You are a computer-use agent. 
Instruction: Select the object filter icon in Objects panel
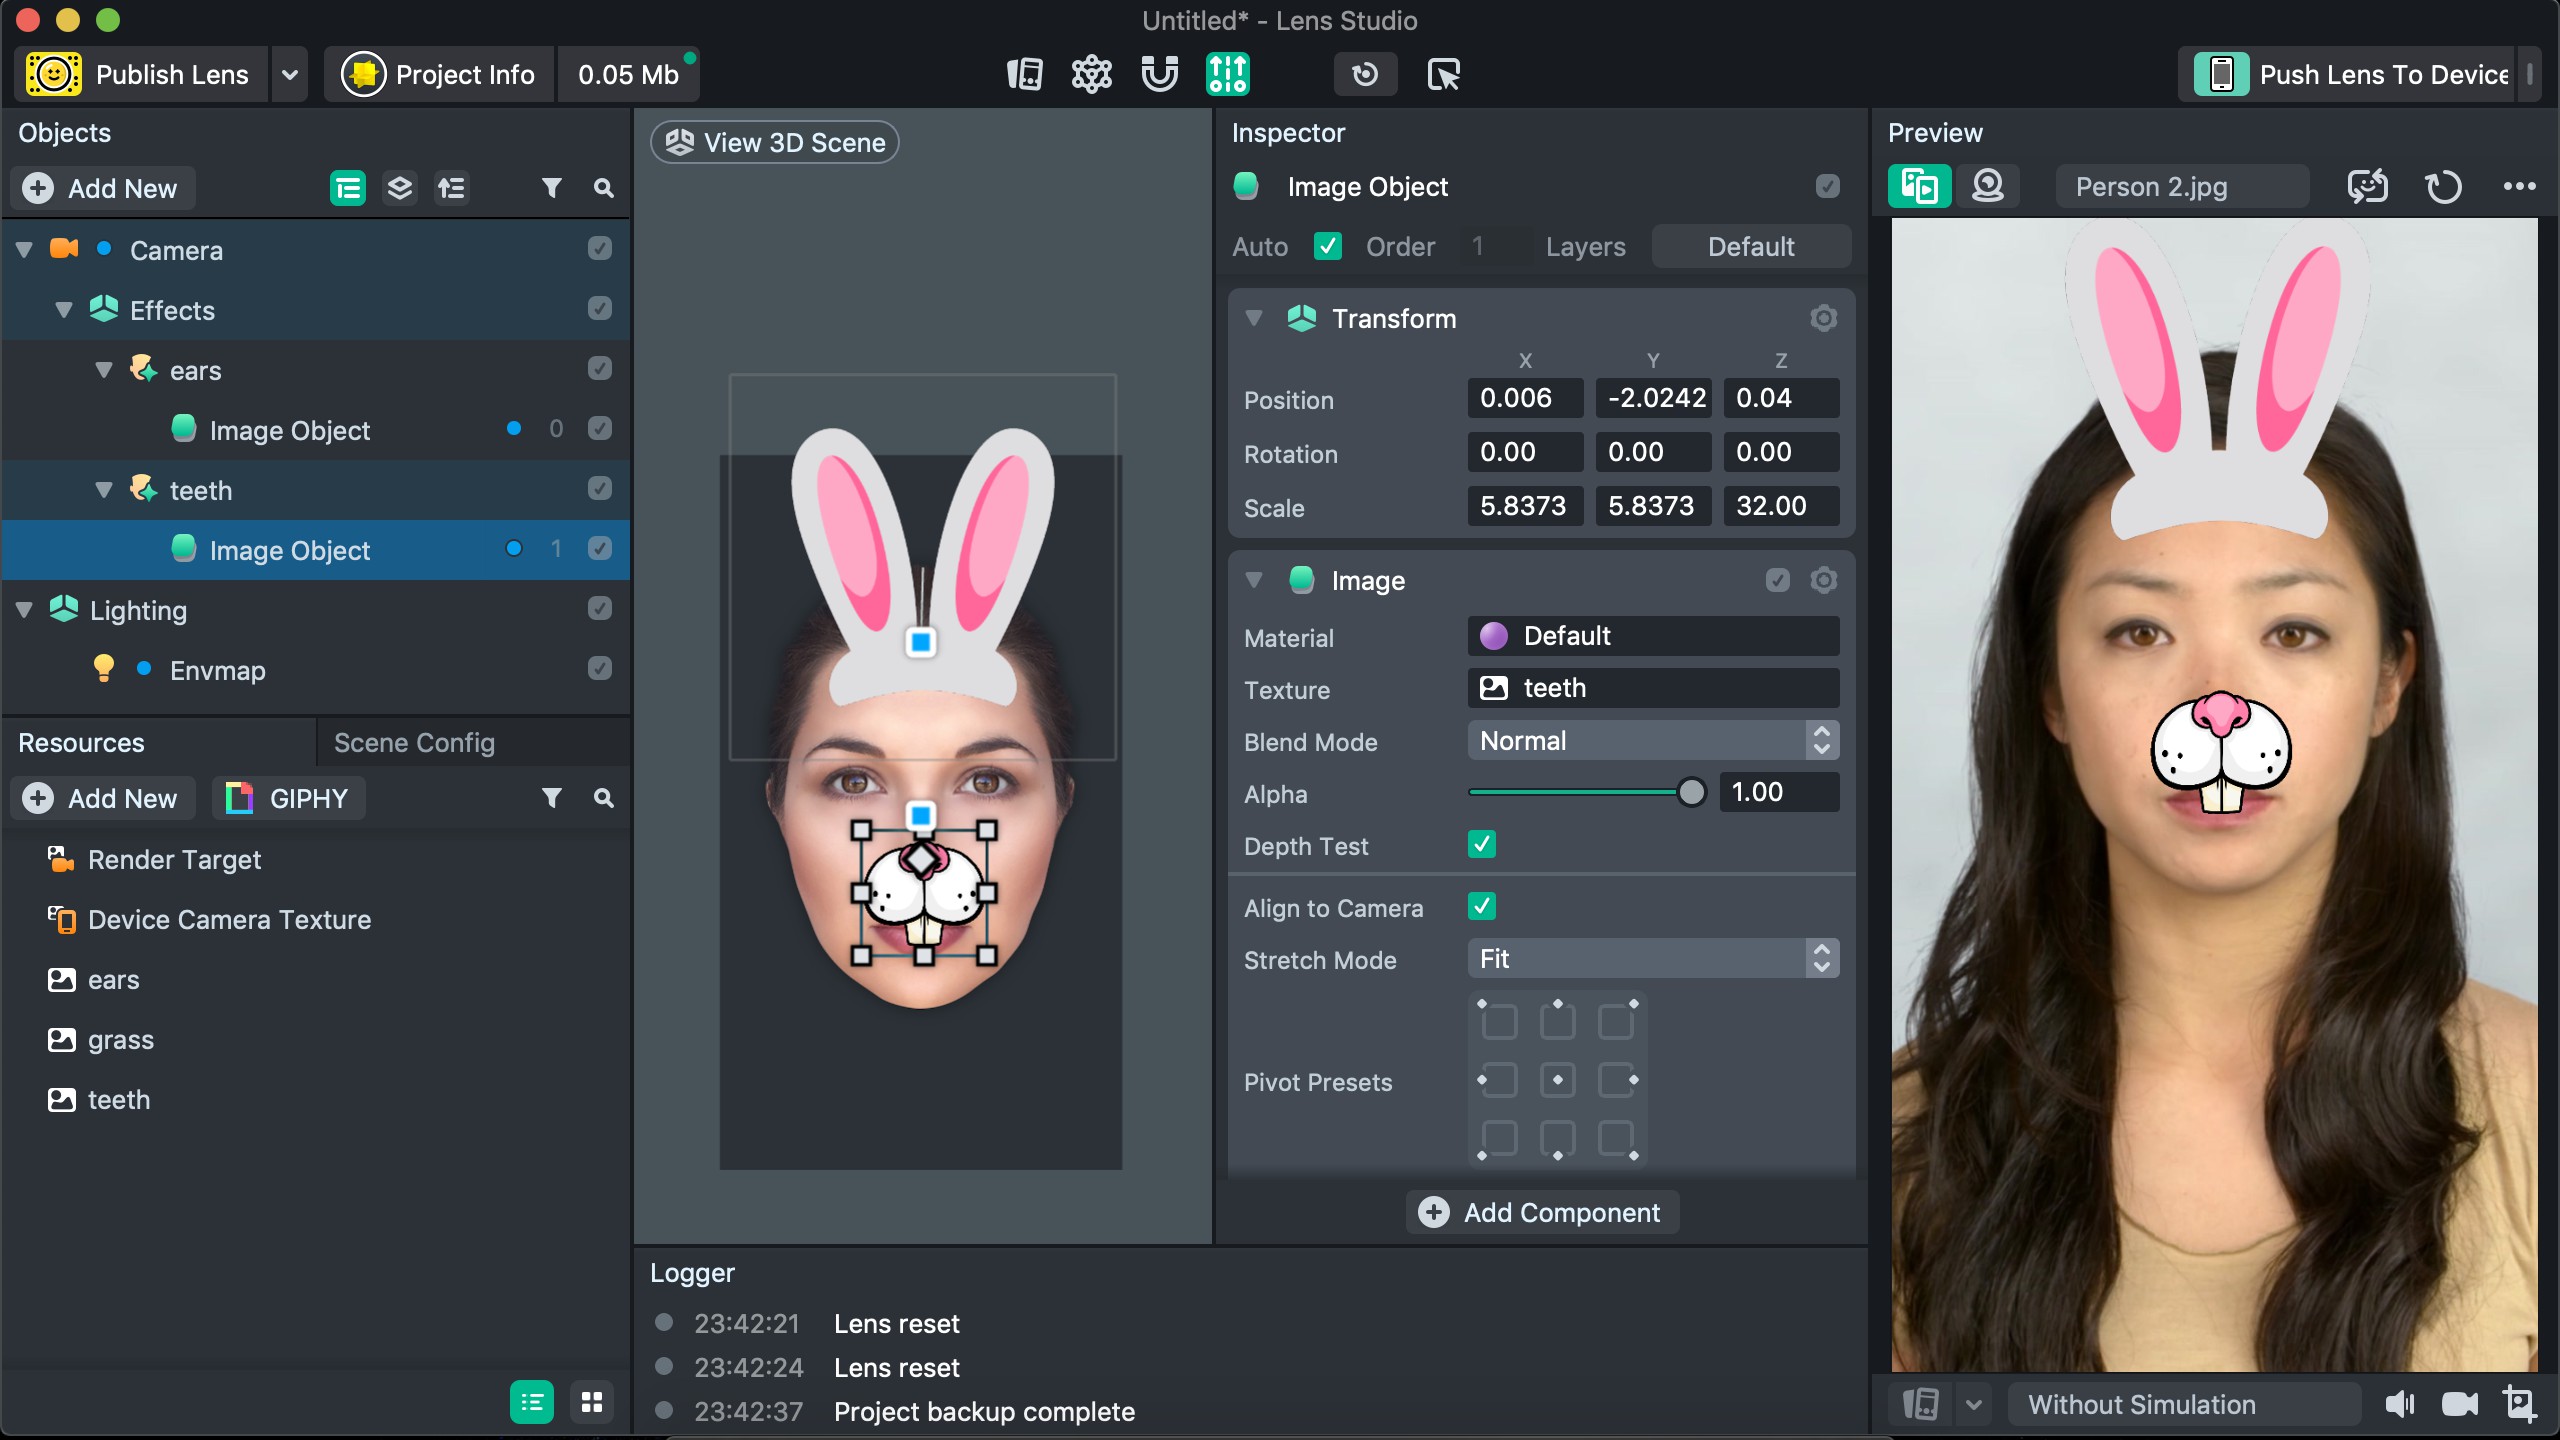(x=552, y=188)
